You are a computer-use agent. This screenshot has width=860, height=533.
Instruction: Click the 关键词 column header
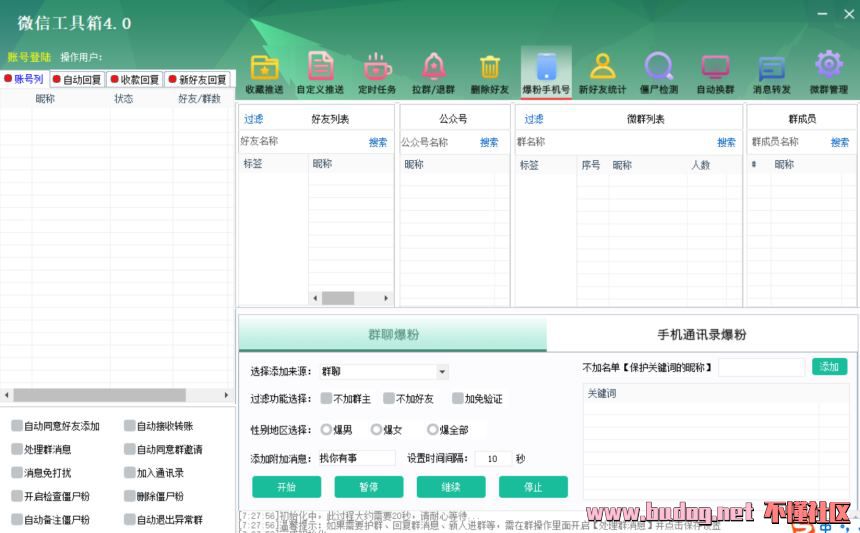[602, 393]
